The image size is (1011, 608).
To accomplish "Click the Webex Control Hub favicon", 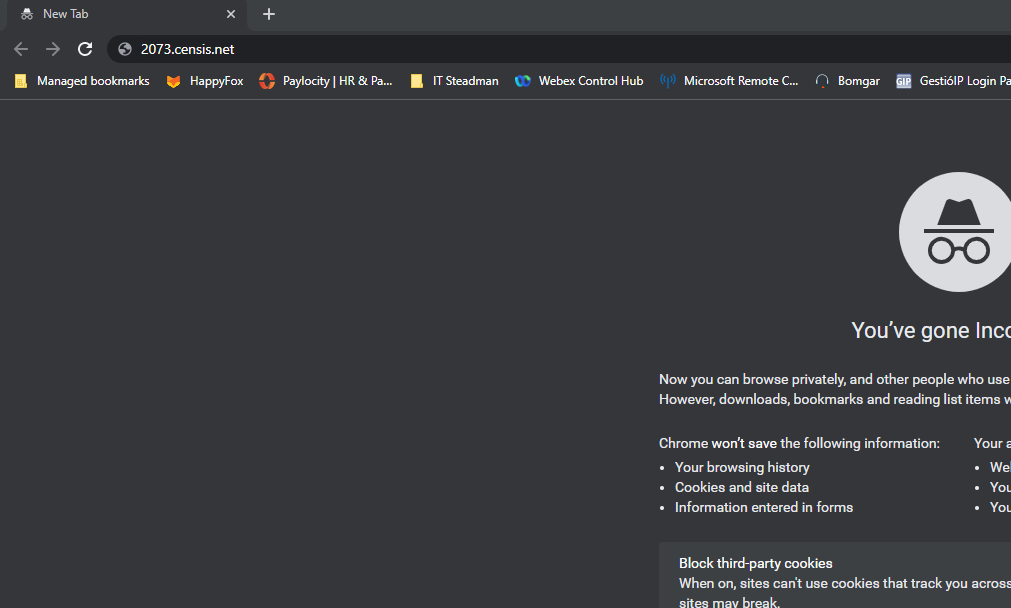I will (523, 81).
